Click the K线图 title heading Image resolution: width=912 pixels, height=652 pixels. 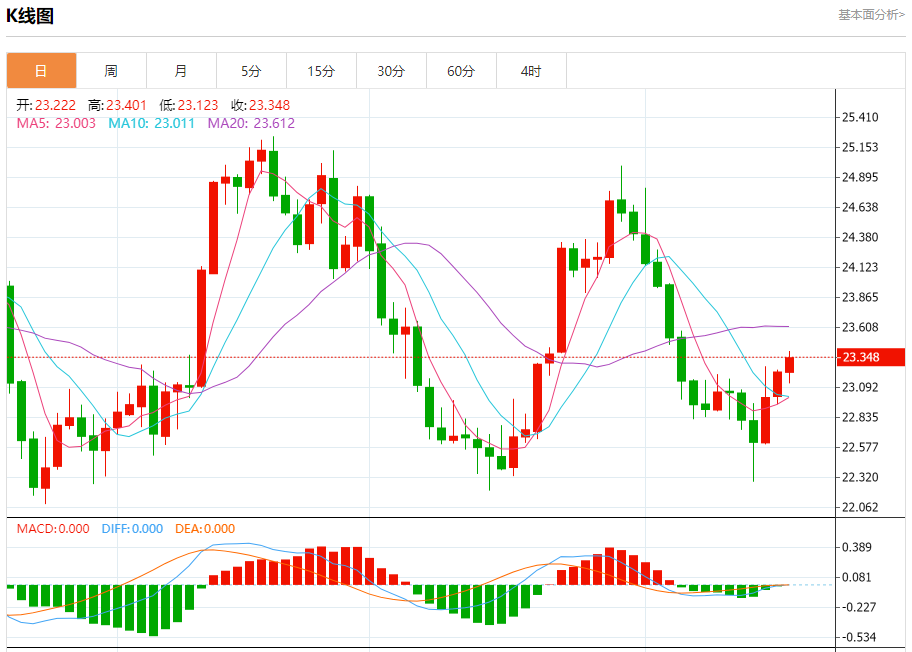click(x=30, y=16)
